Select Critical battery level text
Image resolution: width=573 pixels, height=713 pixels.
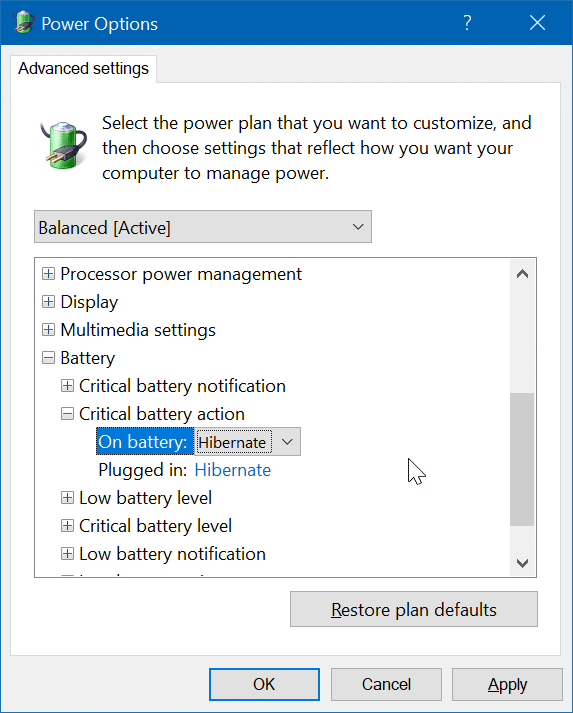point(156,526)
